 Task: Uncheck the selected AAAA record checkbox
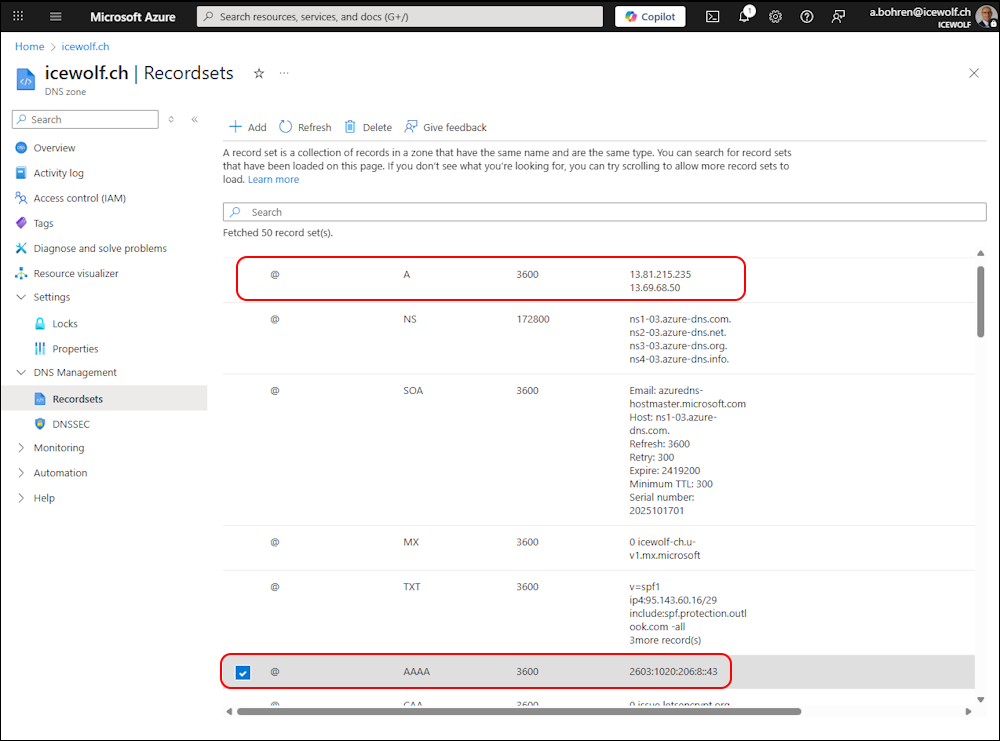click(243, 673)
